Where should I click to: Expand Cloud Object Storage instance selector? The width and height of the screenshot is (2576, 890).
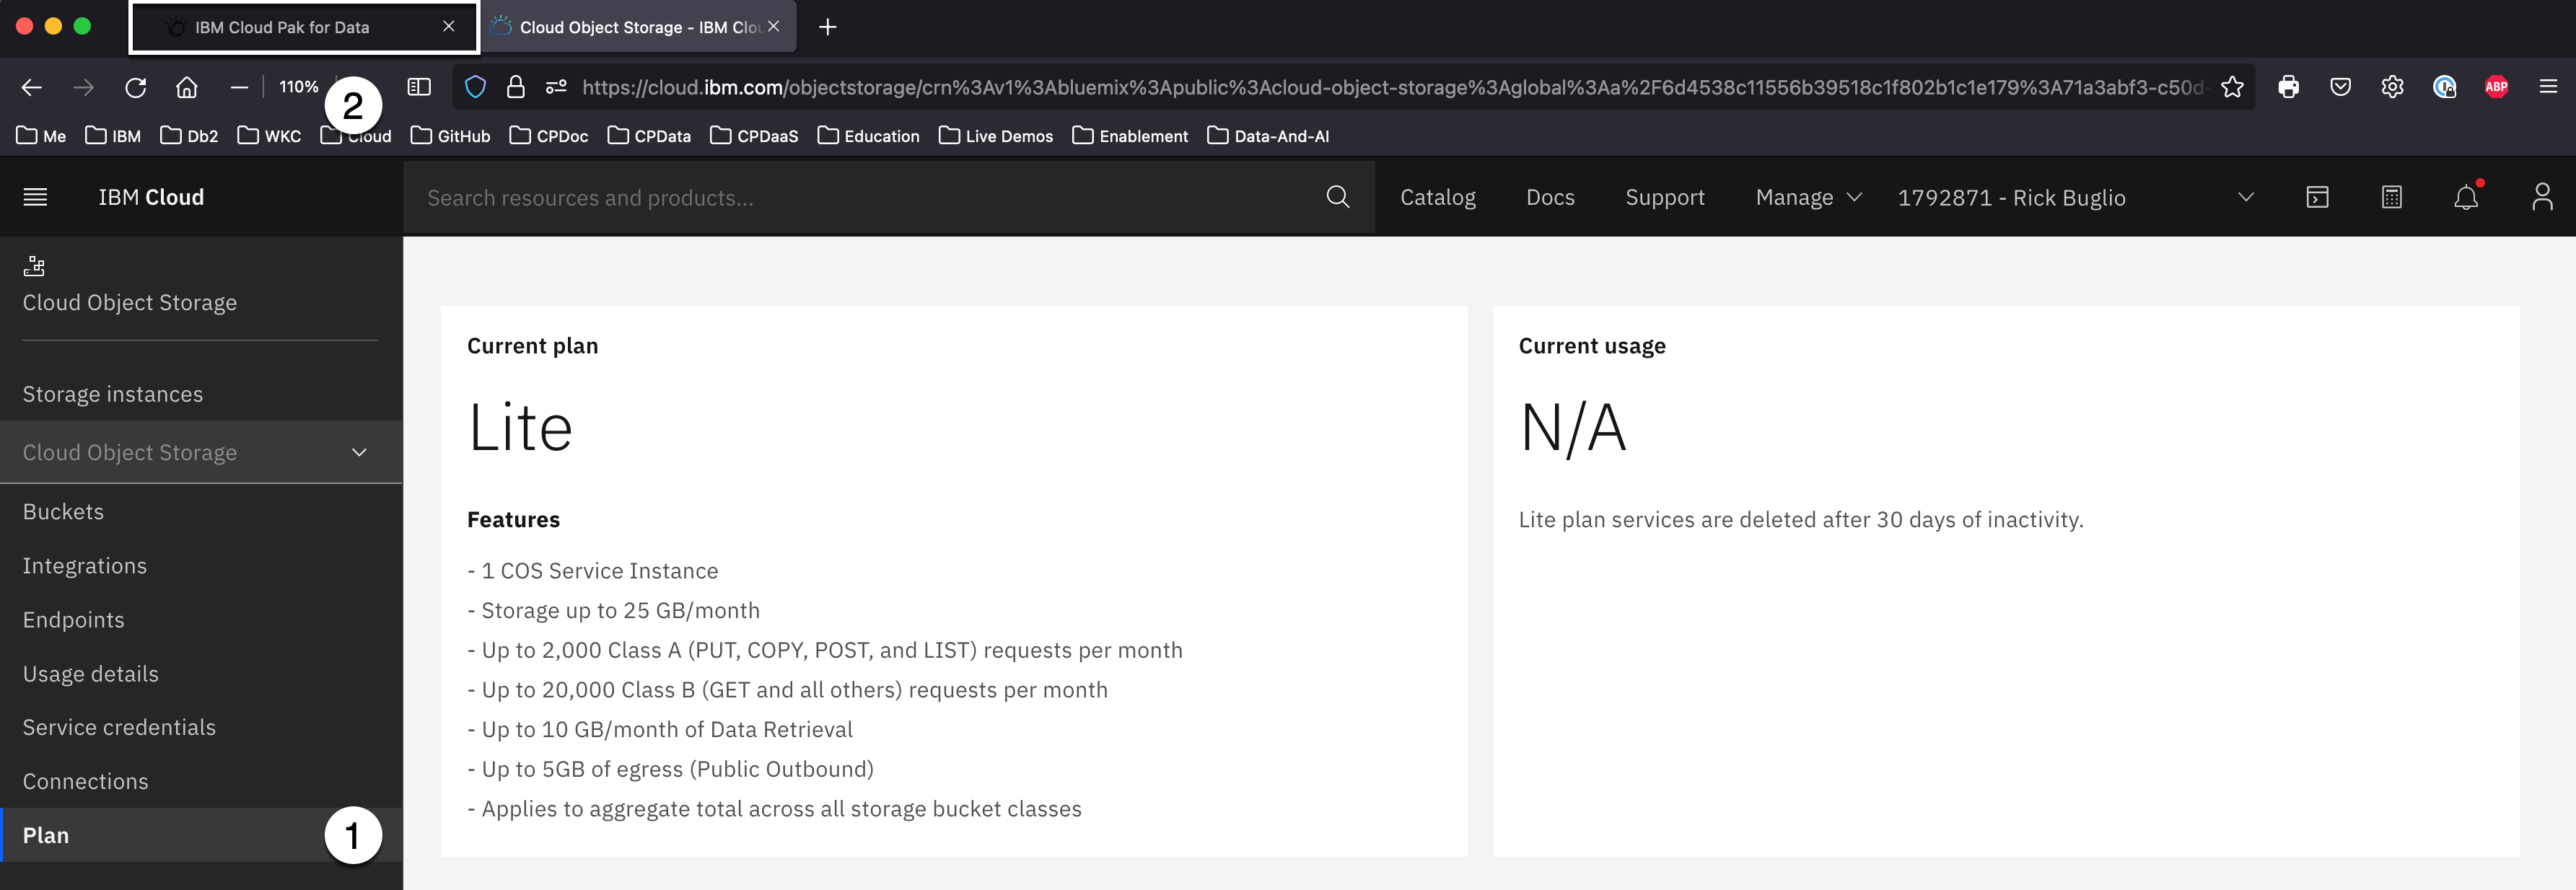200,452
